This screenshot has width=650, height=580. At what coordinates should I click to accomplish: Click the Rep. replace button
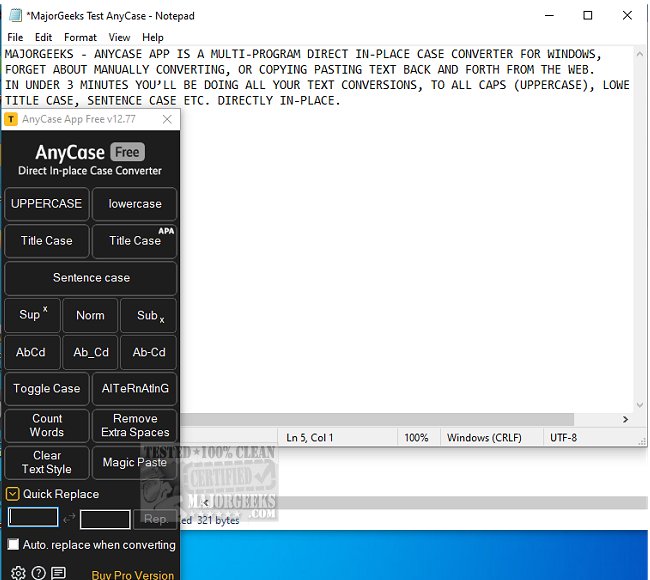(155, 519)
